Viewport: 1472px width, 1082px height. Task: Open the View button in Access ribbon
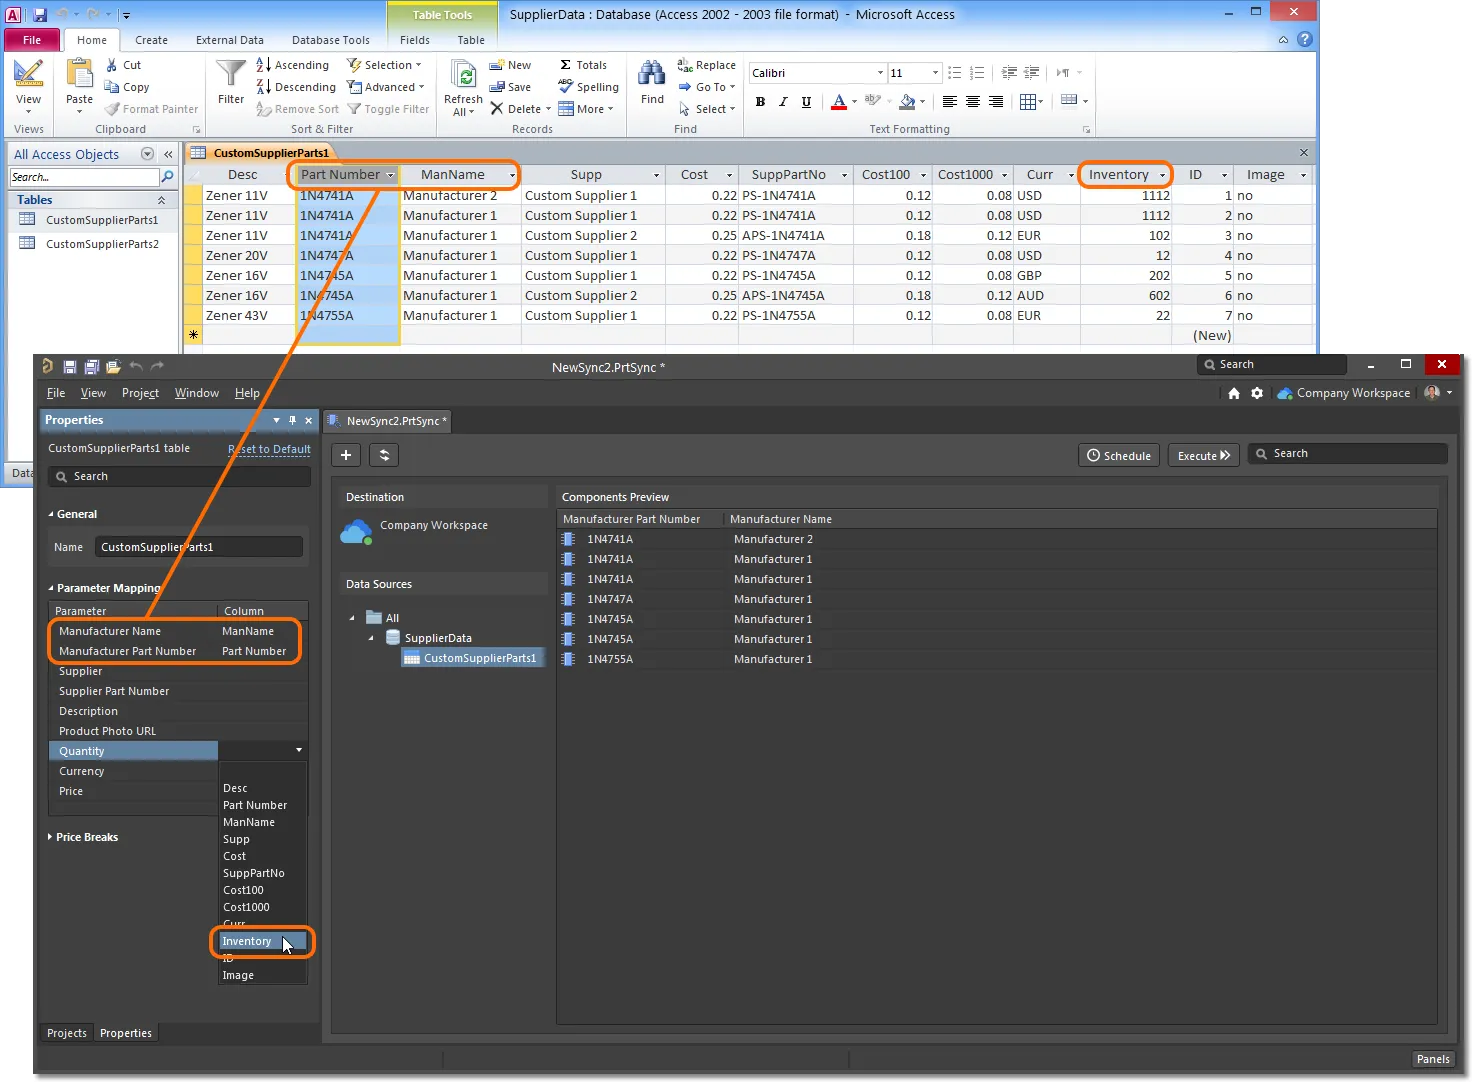point(28,84)
